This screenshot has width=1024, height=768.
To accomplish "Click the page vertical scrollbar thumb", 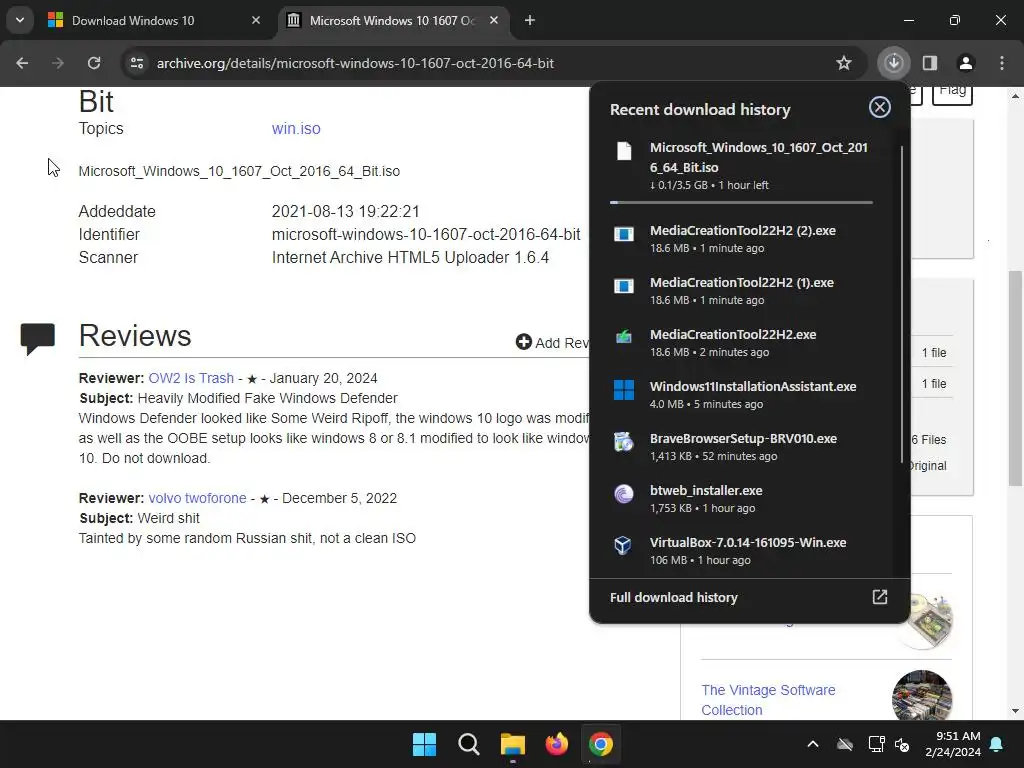I will click(x=1015, y=377).
